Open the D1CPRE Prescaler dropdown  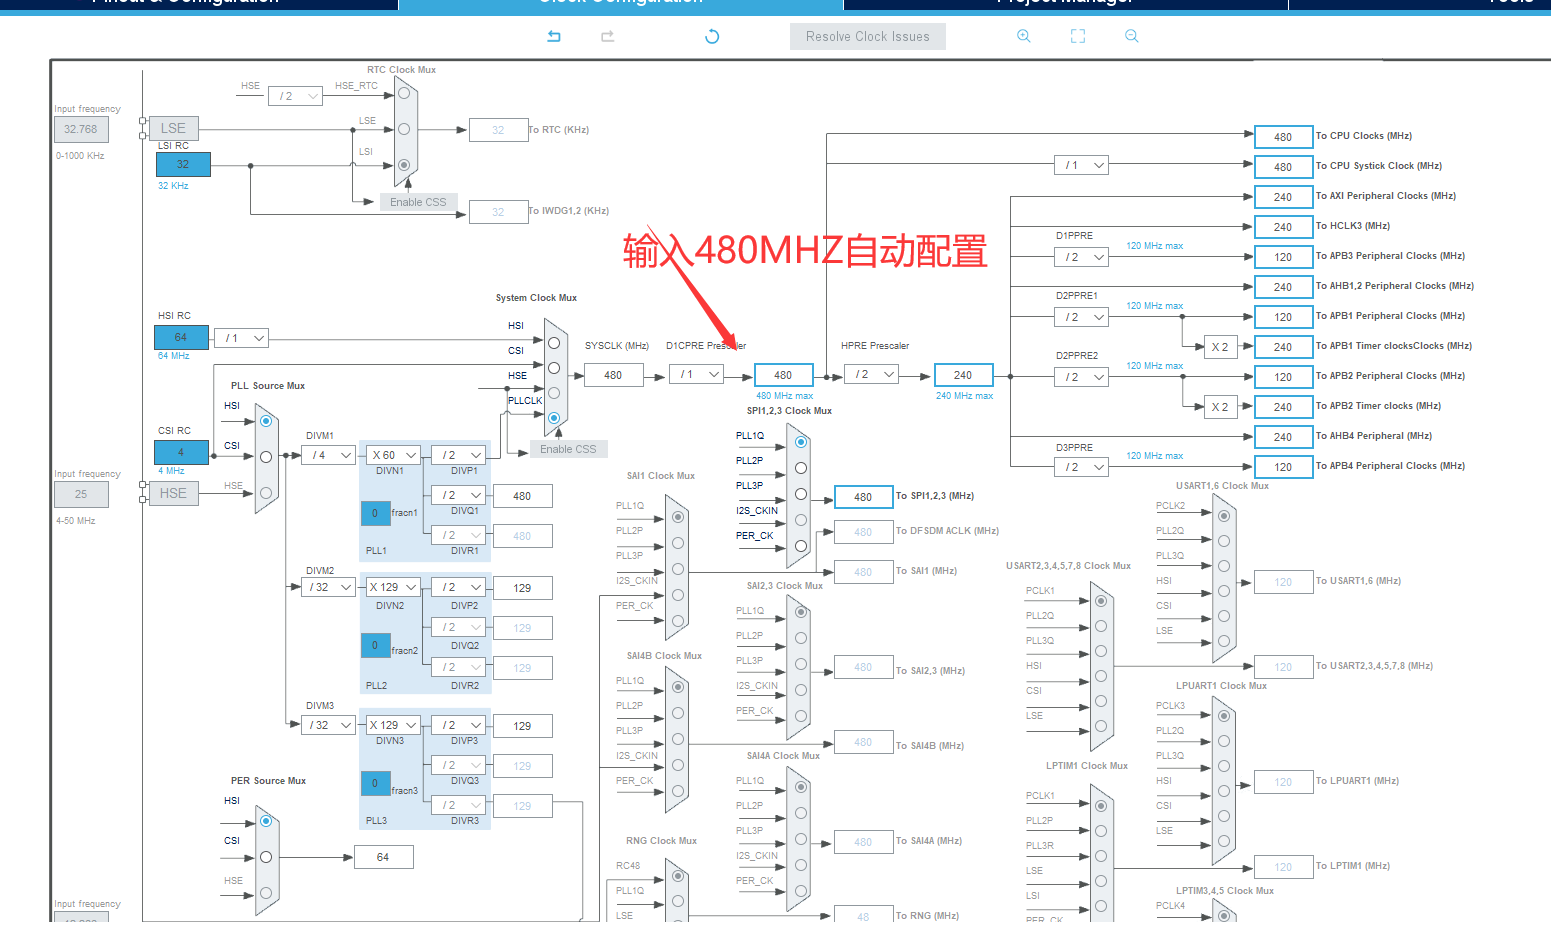click(x=696, y=373)
